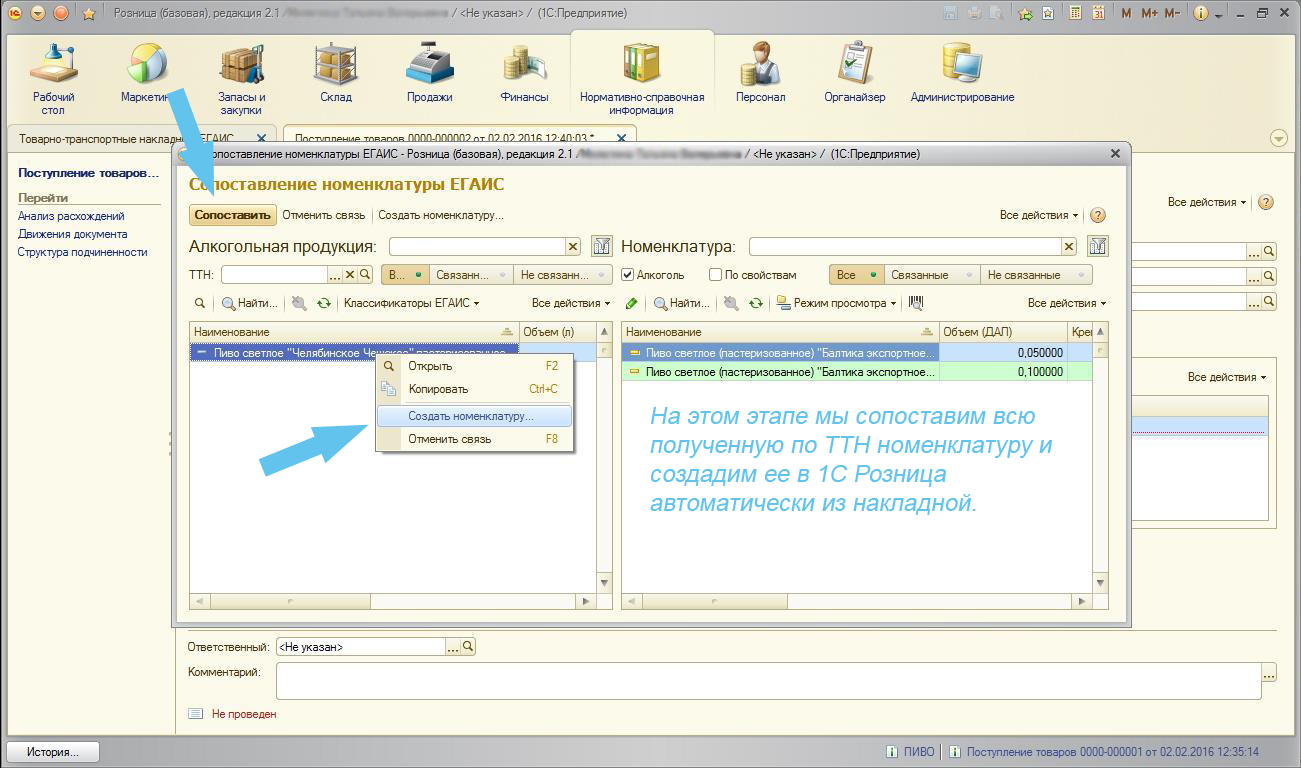This screenshot has width=1301, height=768.
Task: Click Отменить связь in dialog toolbar
Action: [x=325, y=215]
